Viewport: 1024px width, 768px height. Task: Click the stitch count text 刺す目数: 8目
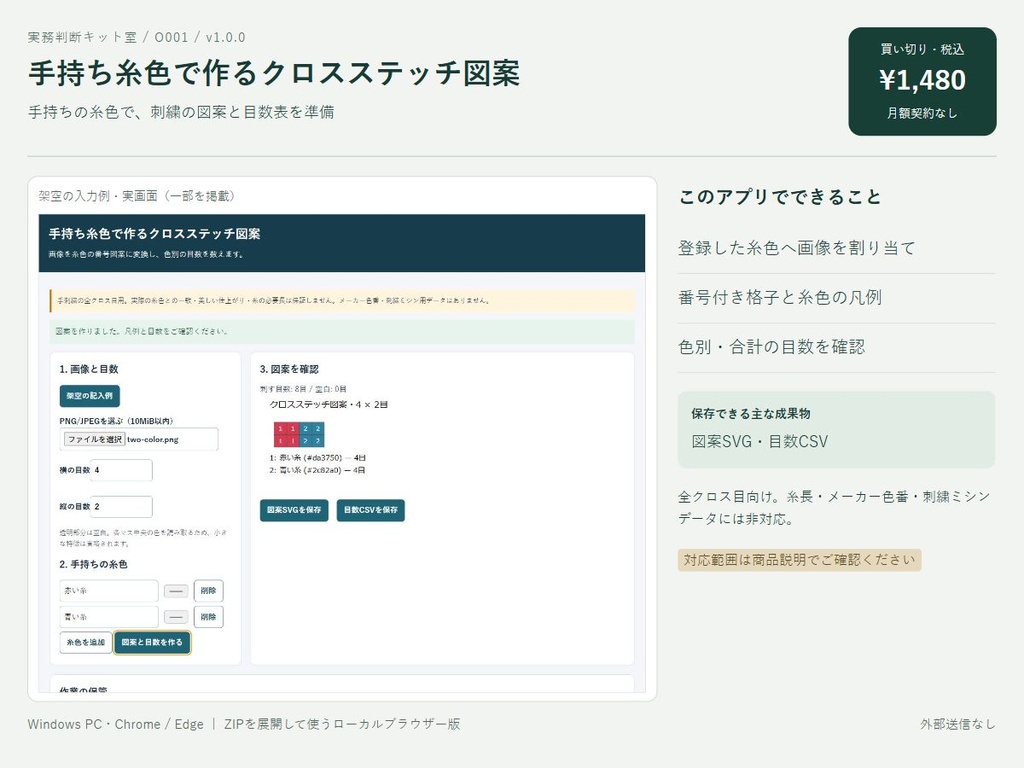coord(283,389)
